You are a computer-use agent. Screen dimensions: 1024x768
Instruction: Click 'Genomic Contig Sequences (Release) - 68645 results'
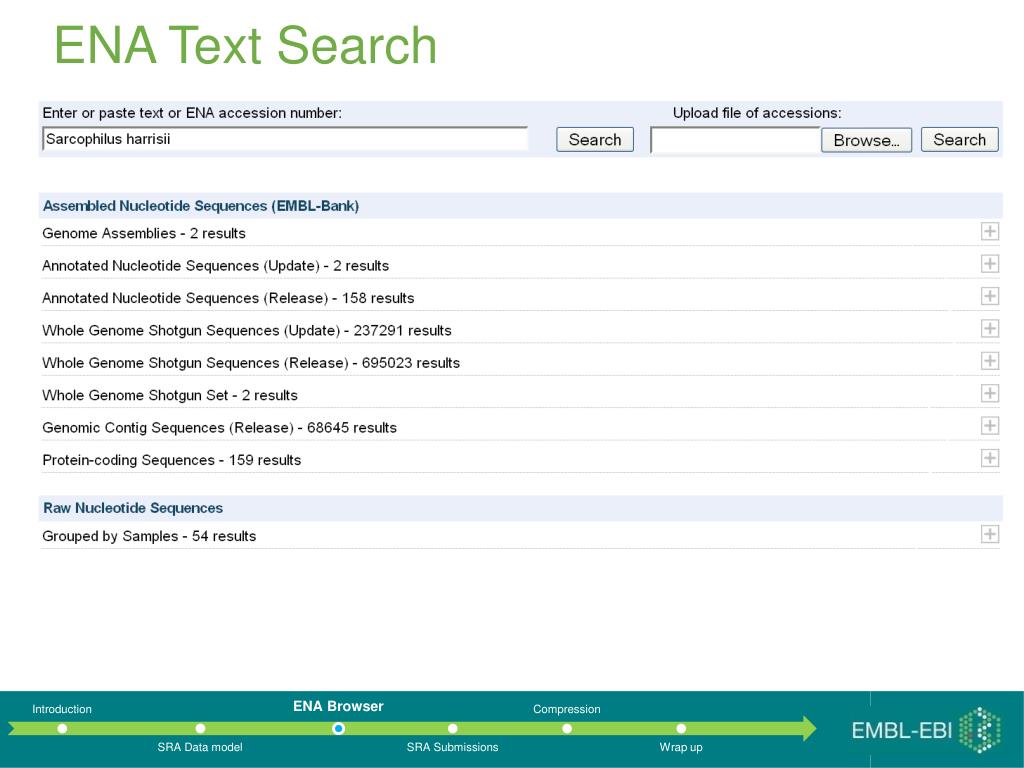coord(219,428)
